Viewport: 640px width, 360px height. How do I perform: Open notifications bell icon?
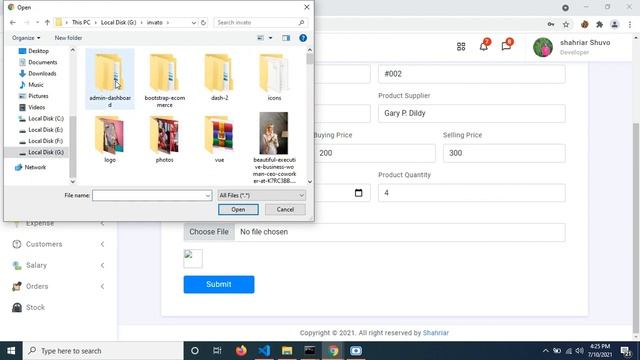pos(484,46)
